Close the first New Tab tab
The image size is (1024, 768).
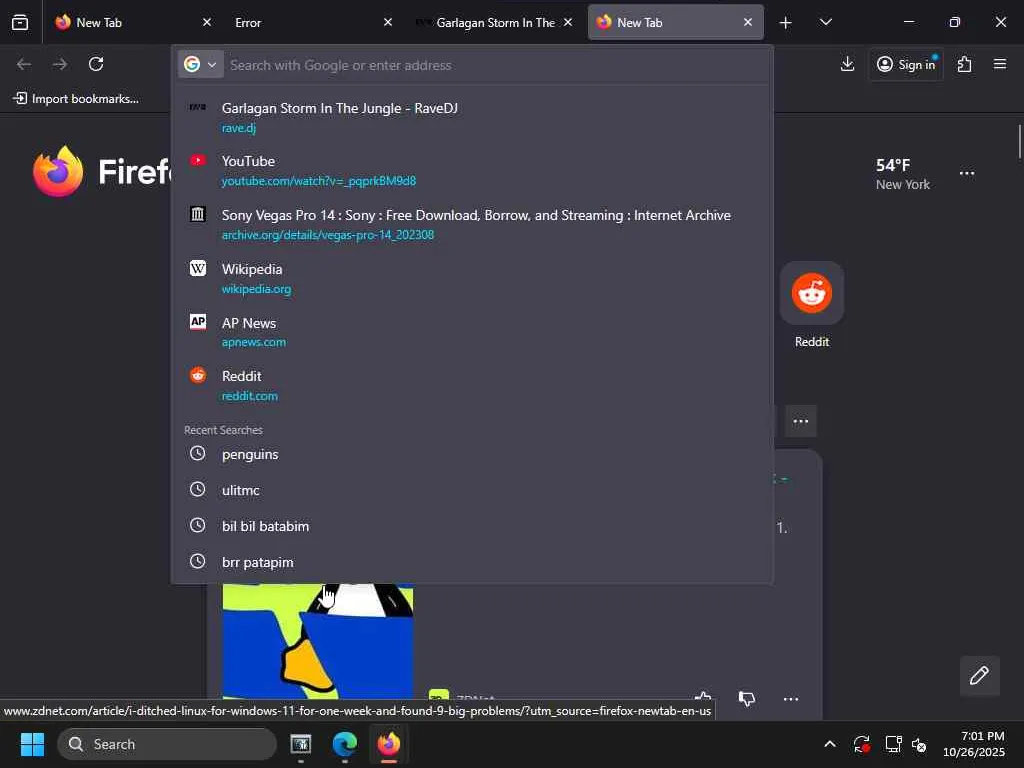coord(207,22)
